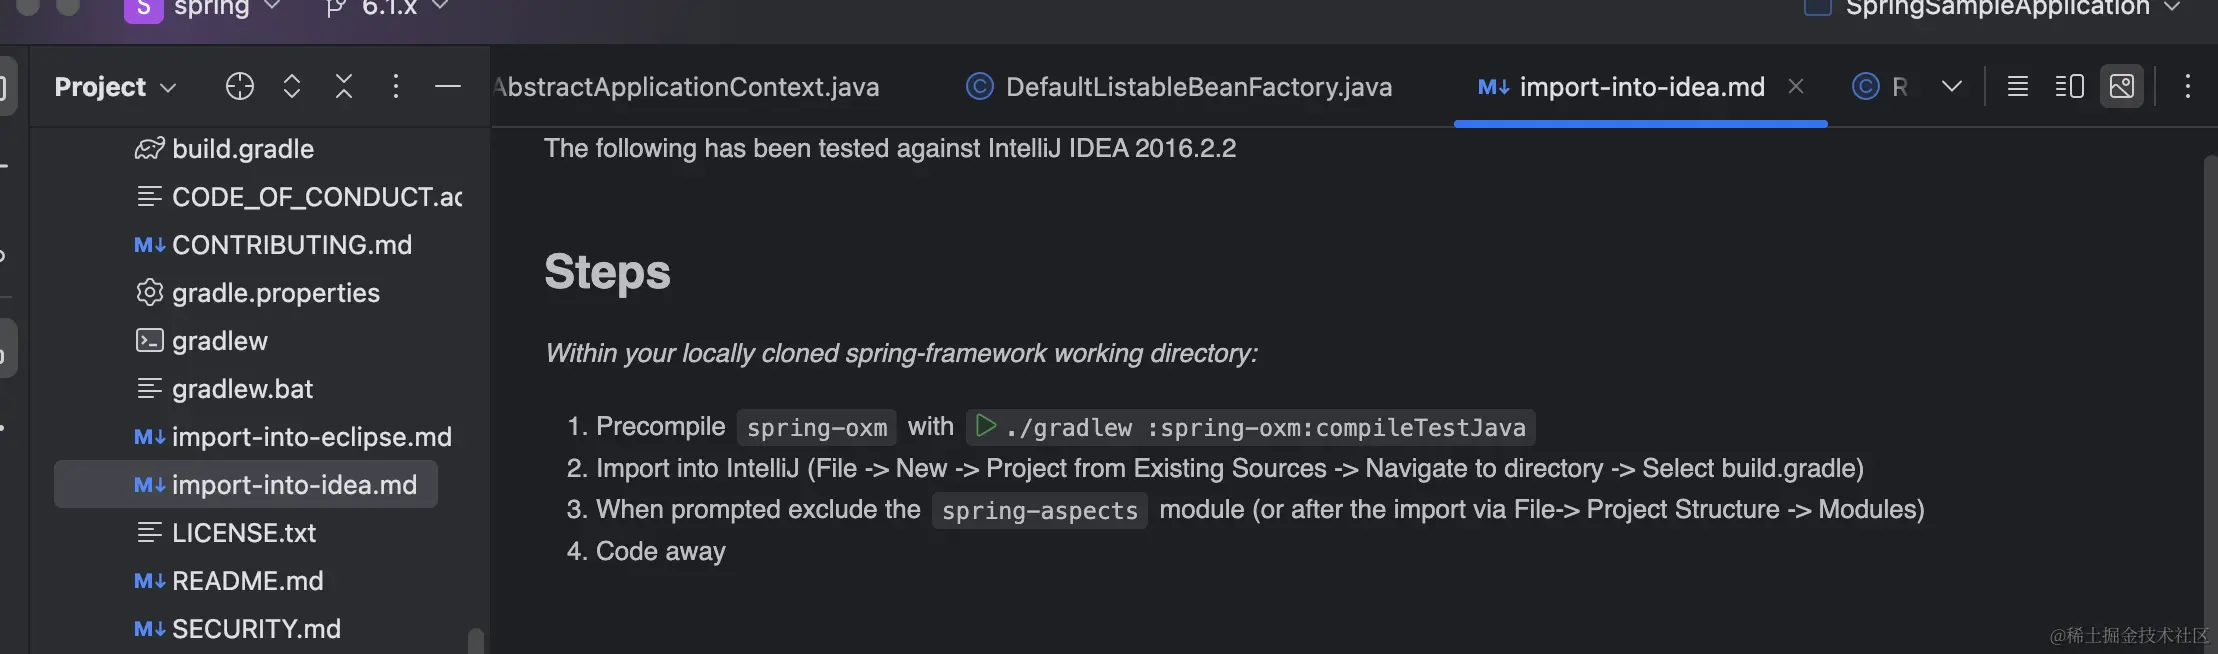Open README.md in the project tree

pos(247,581)
